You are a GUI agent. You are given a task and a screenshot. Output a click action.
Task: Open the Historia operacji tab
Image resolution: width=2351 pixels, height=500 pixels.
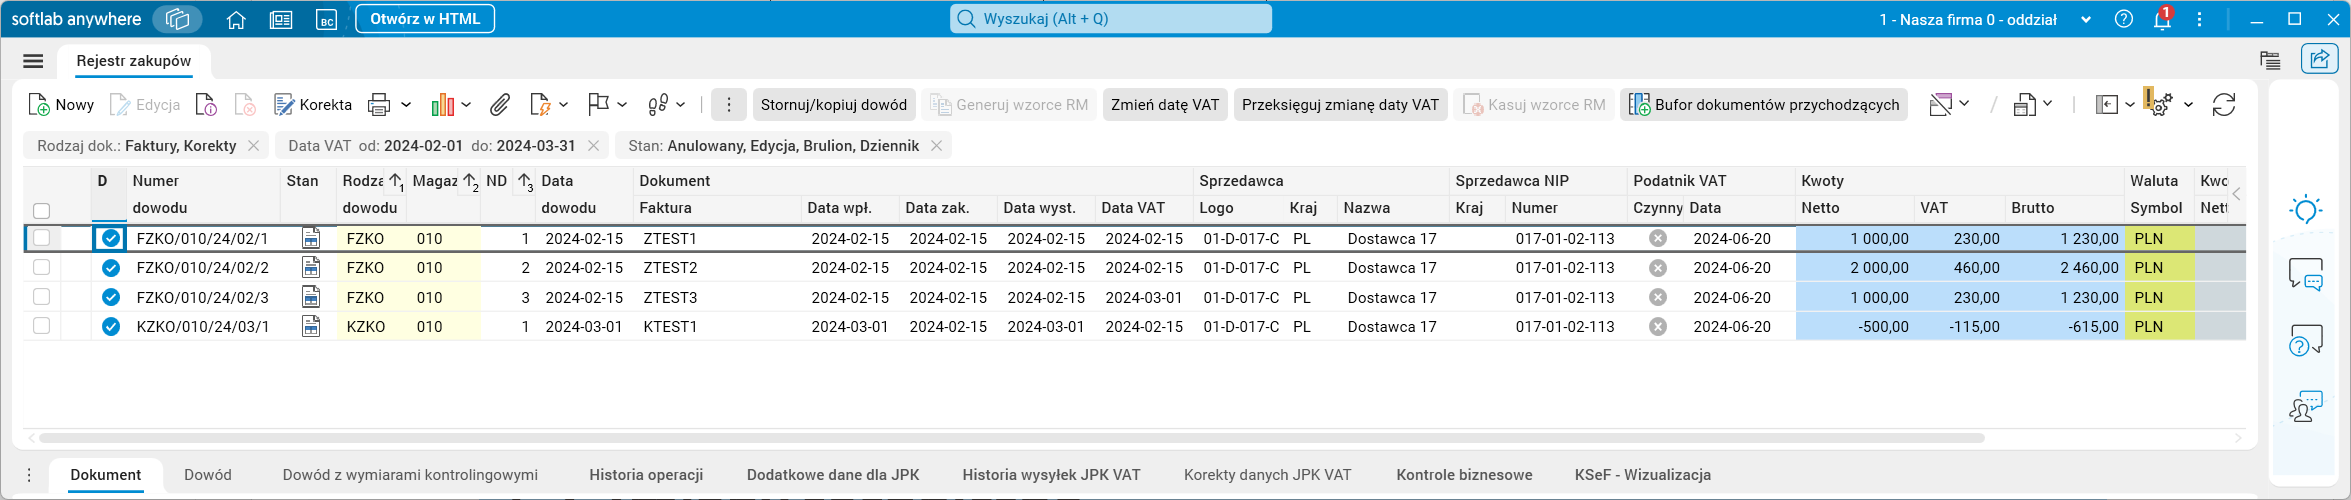646,475
